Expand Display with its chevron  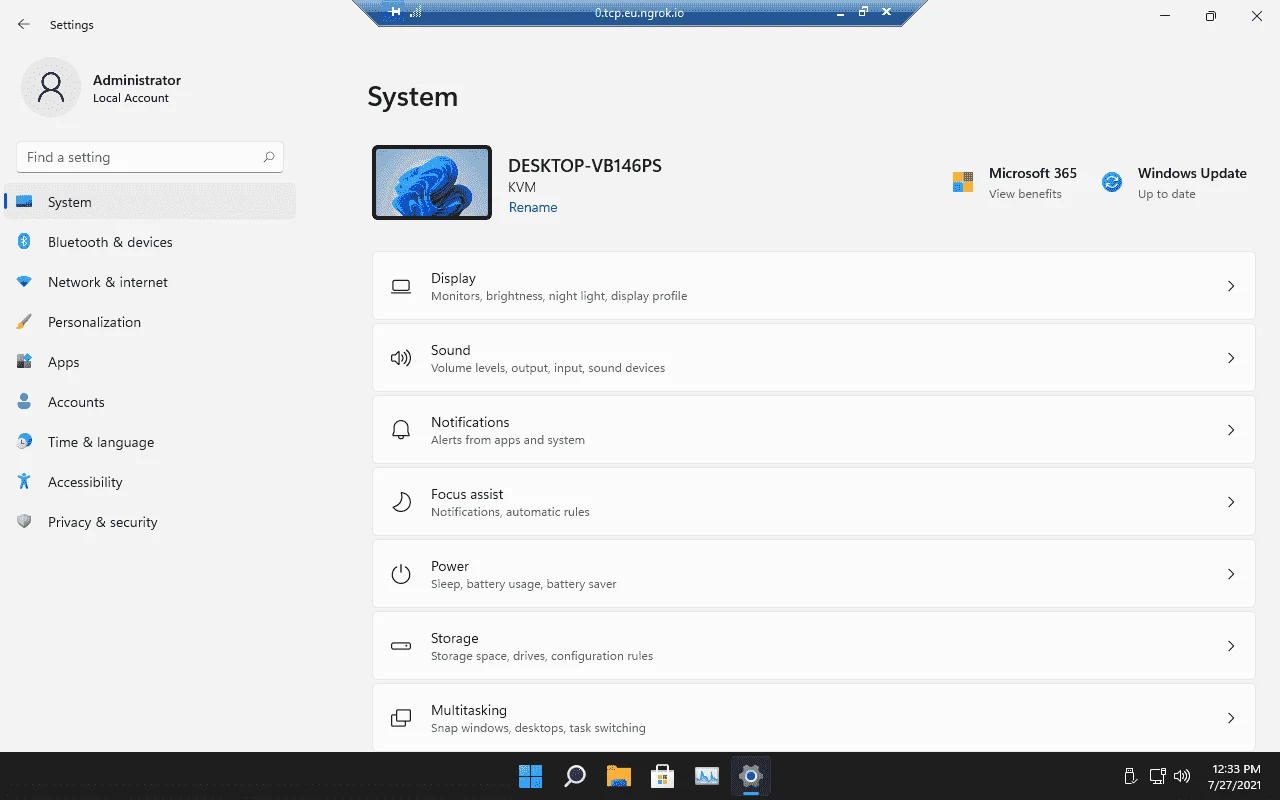click(1231, 286)
